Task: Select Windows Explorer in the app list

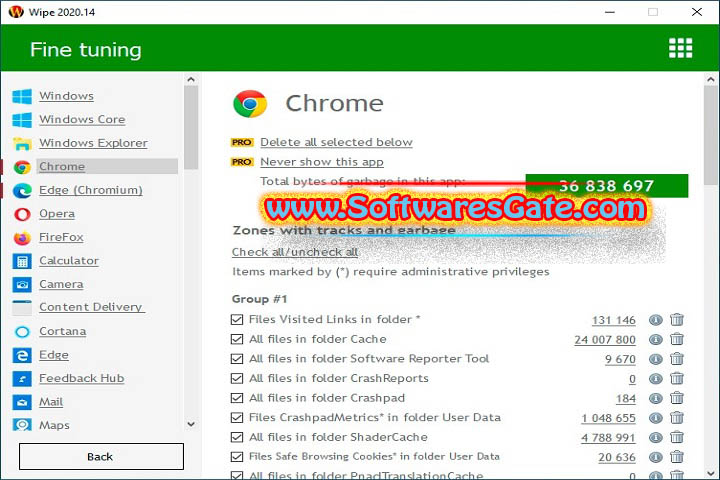Action: [x=93, y=143]
